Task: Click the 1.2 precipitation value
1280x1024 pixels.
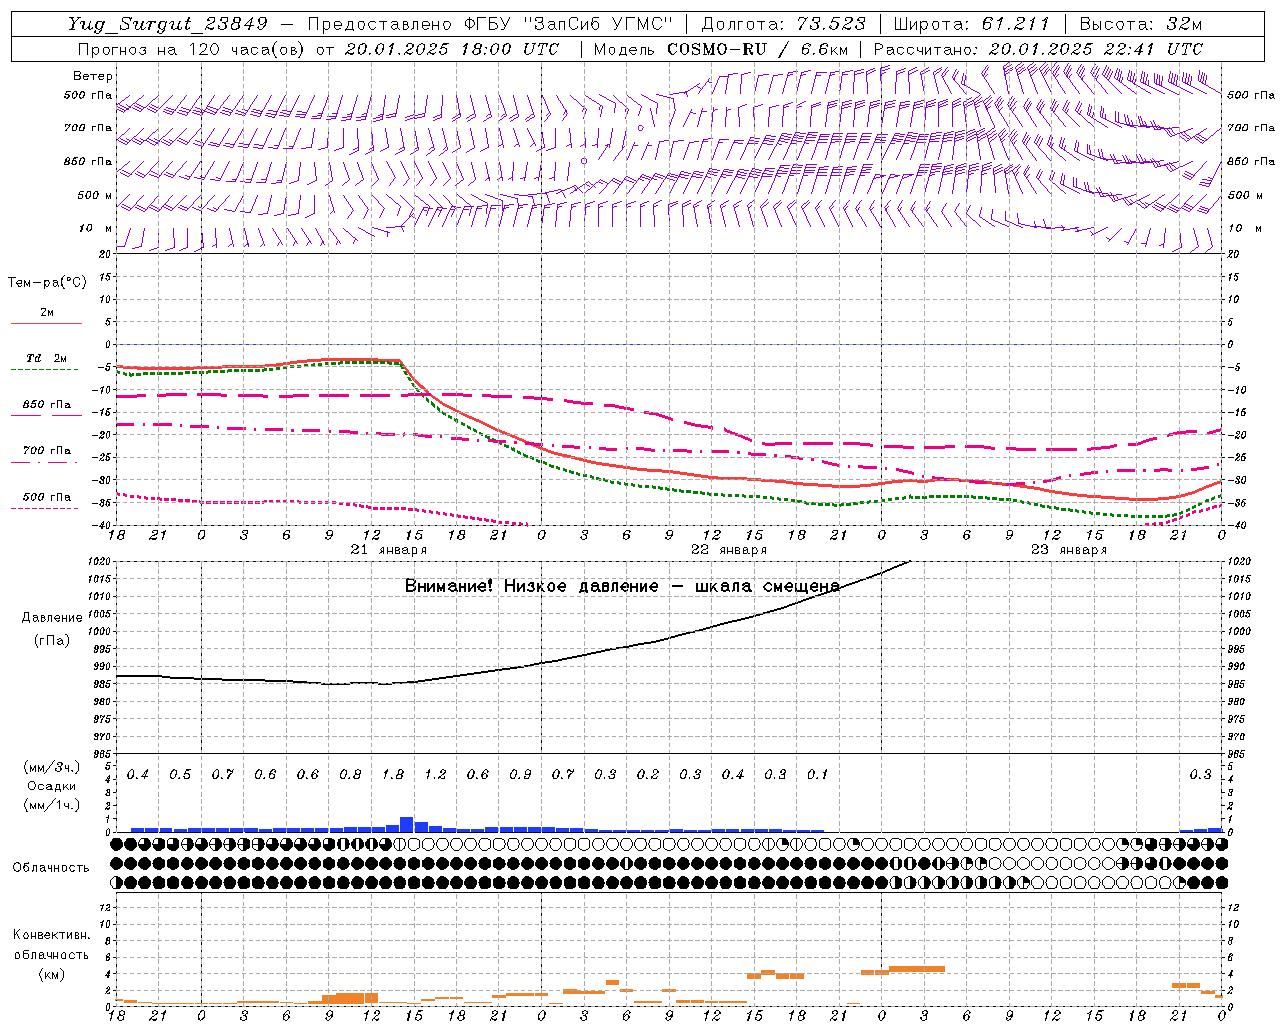Action: tap(435, 775)
